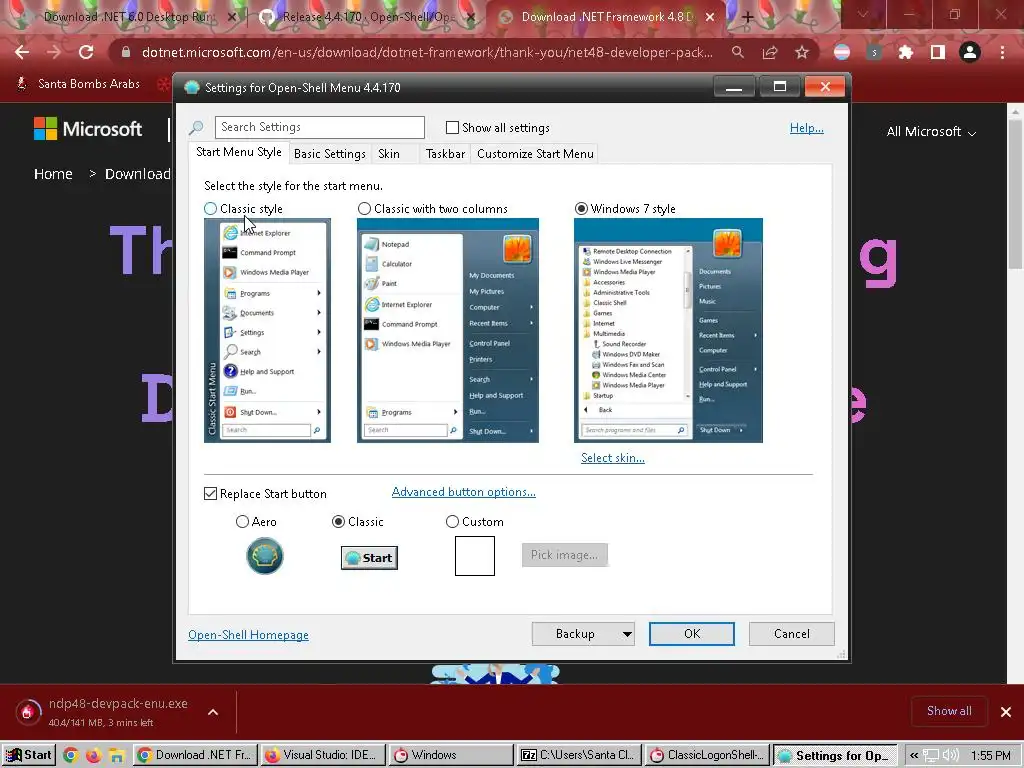Open the Chrome extensions puzzle icon
The image size is (1024, 768).
pyautogui.click(x=905, y=52)
